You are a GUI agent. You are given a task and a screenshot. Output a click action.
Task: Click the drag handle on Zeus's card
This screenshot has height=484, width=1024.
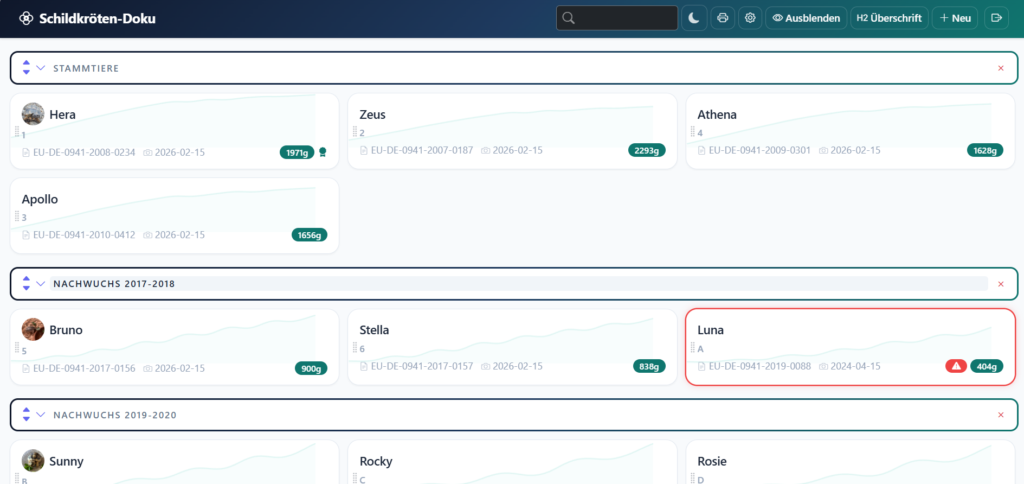click(355, 132)
